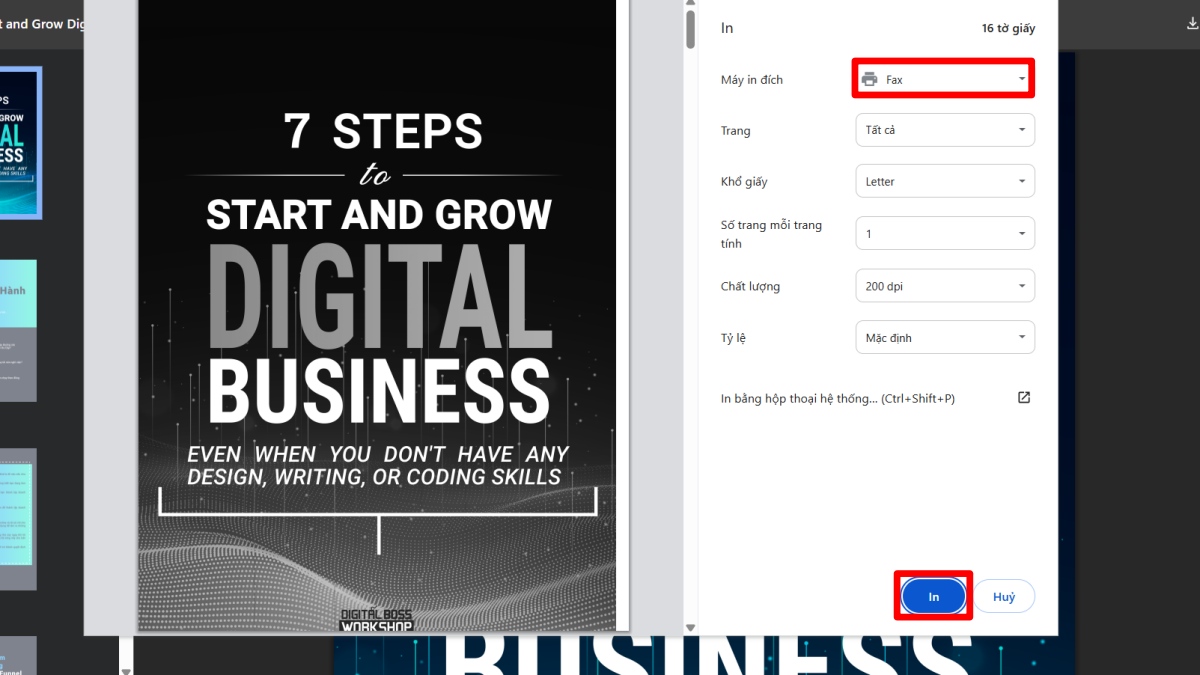
Task: Click the scroll-up arrow of the preview scrollbar
Action: [x=690, y=3]
